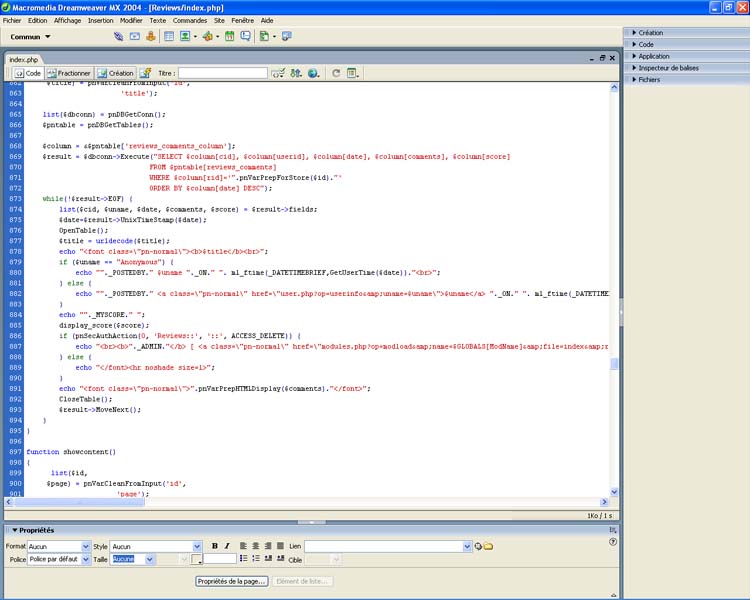Insert a Table from Commun bar
The width and height of the screenshot is (750, 600).
point(169,36)
